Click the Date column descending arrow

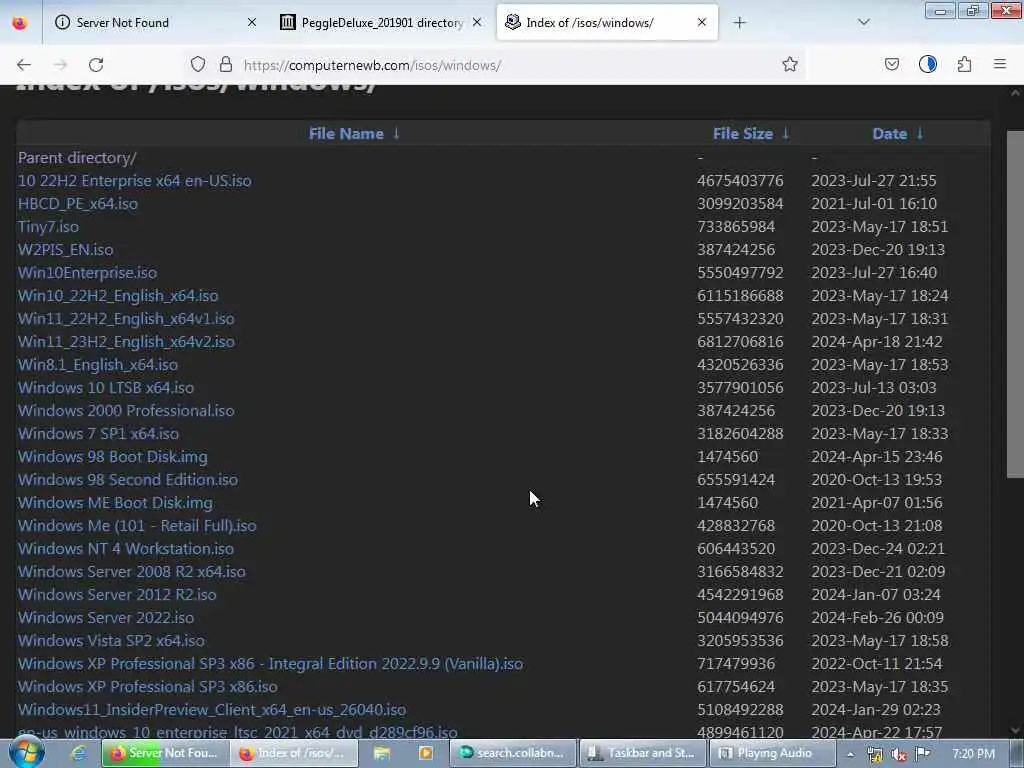[920, 134]
